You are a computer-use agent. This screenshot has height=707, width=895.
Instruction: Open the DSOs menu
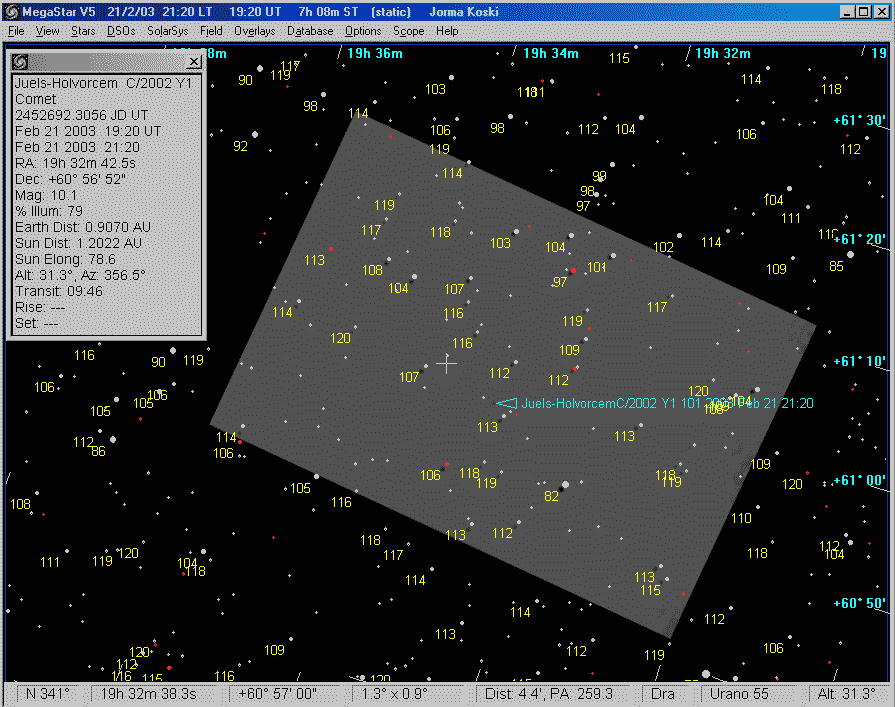[x=119, y=31]
